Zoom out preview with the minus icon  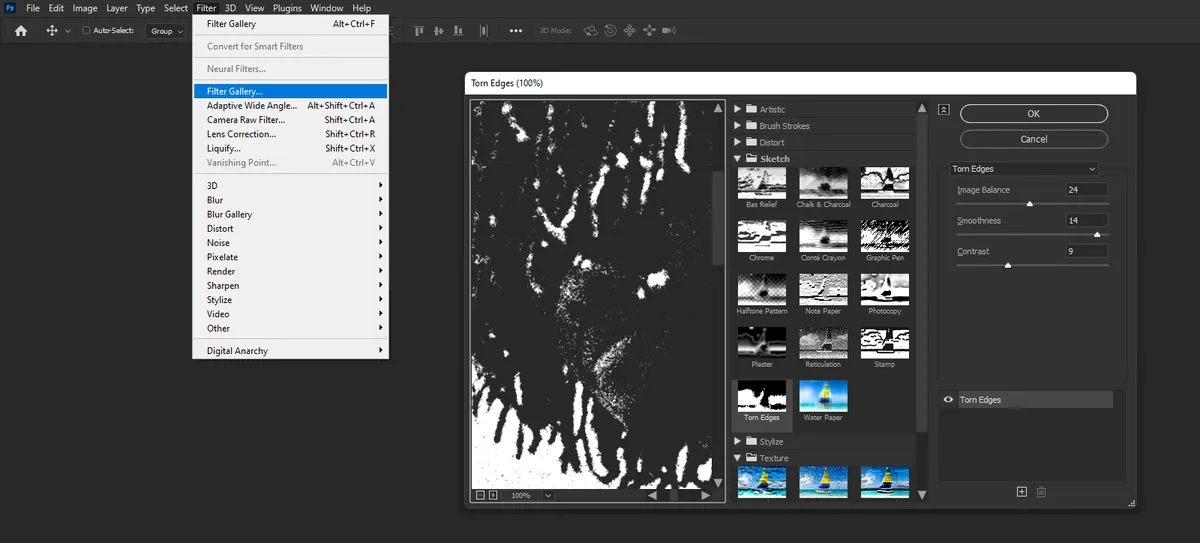[480, 495]
